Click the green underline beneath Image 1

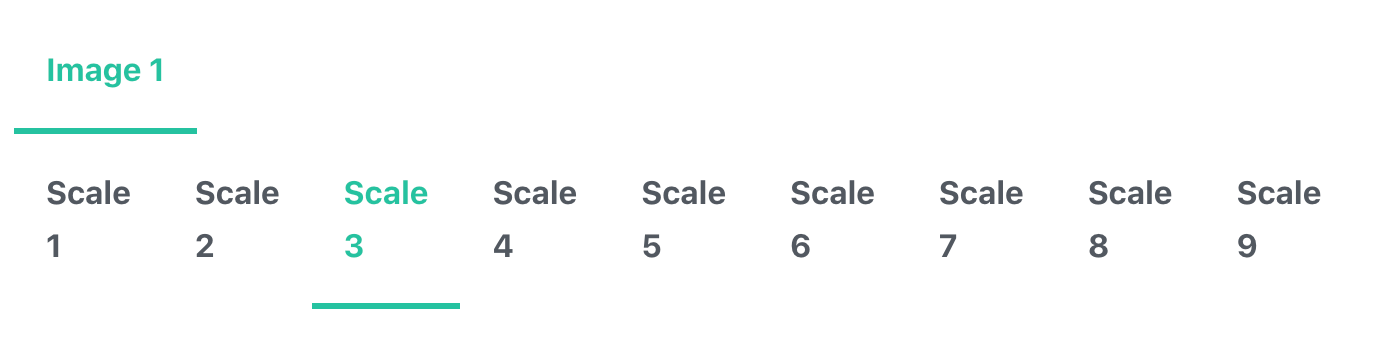coord(105,130)
